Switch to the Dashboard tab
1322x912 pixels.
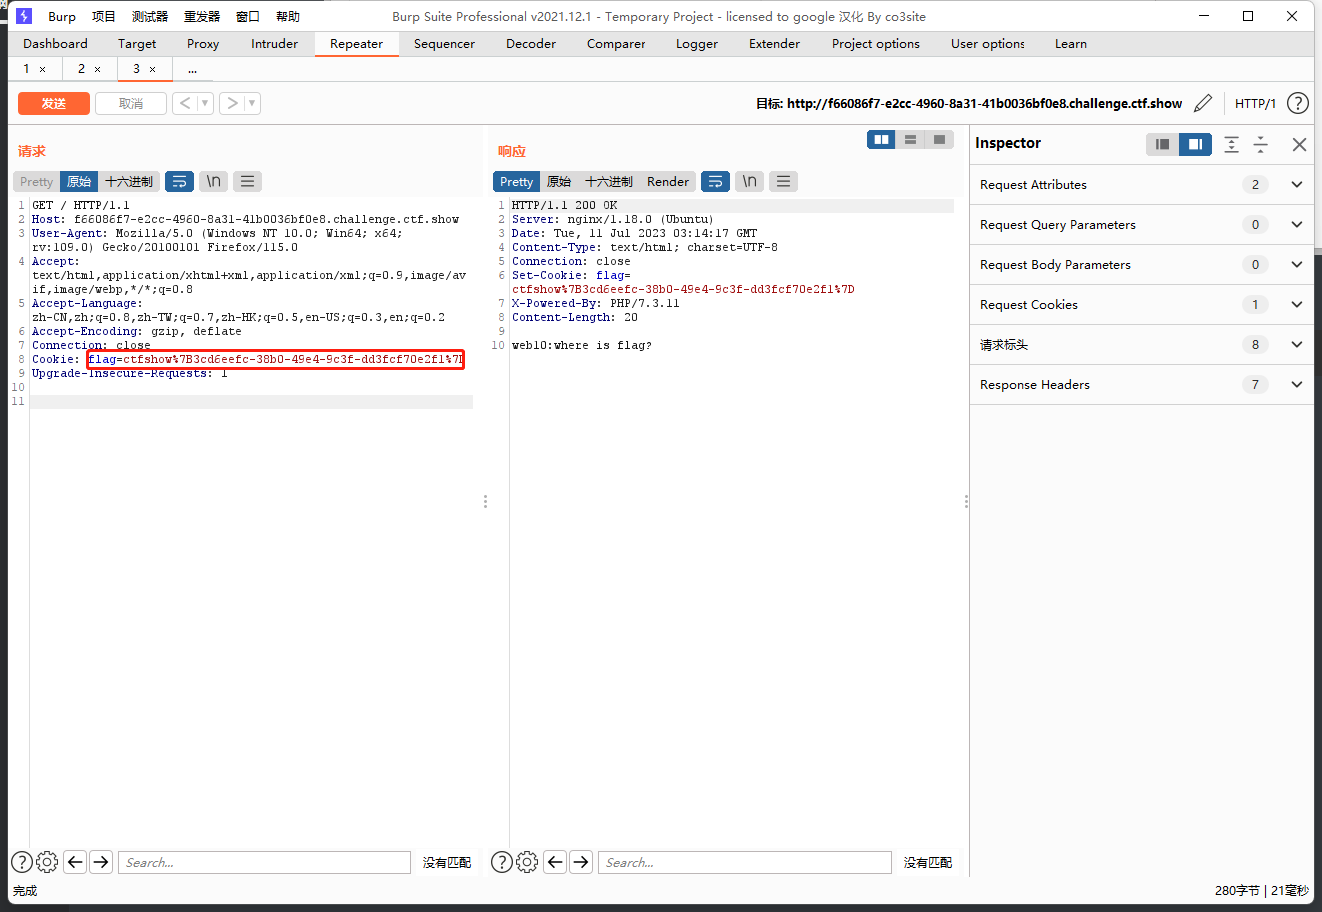pyautogui.click(x=55, y=44)
